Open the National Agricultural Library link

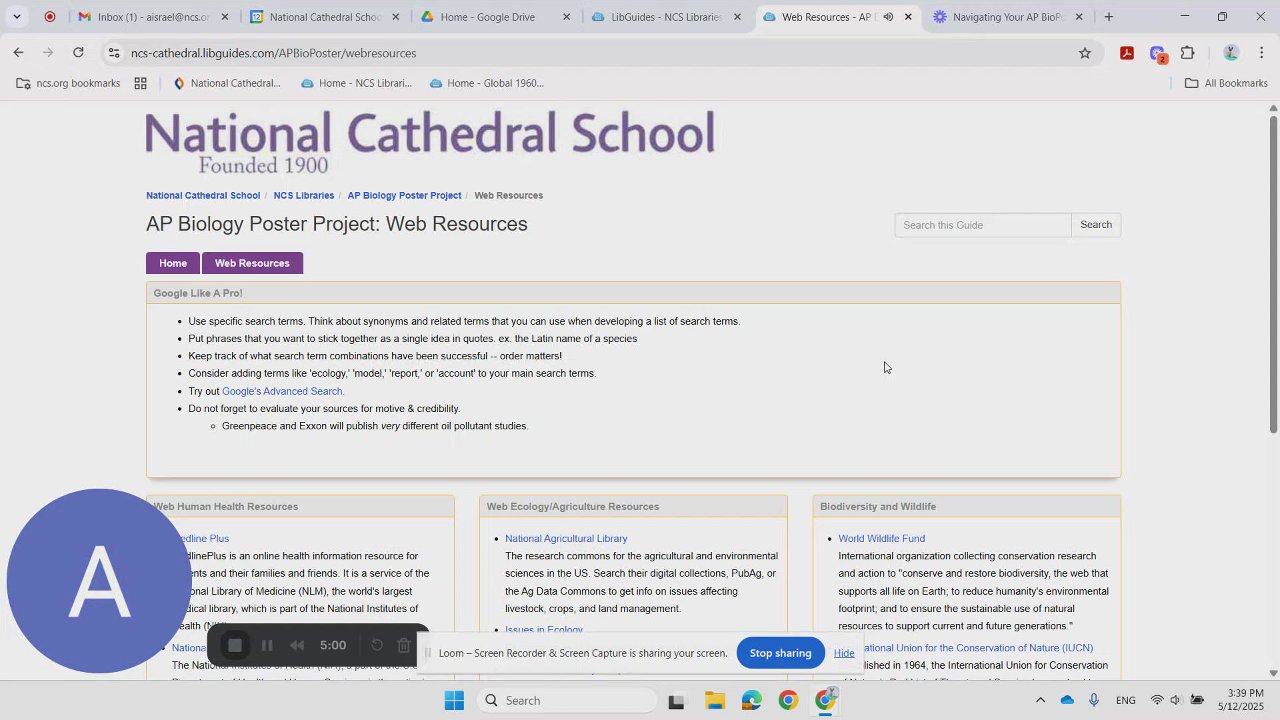click(566, 539)
